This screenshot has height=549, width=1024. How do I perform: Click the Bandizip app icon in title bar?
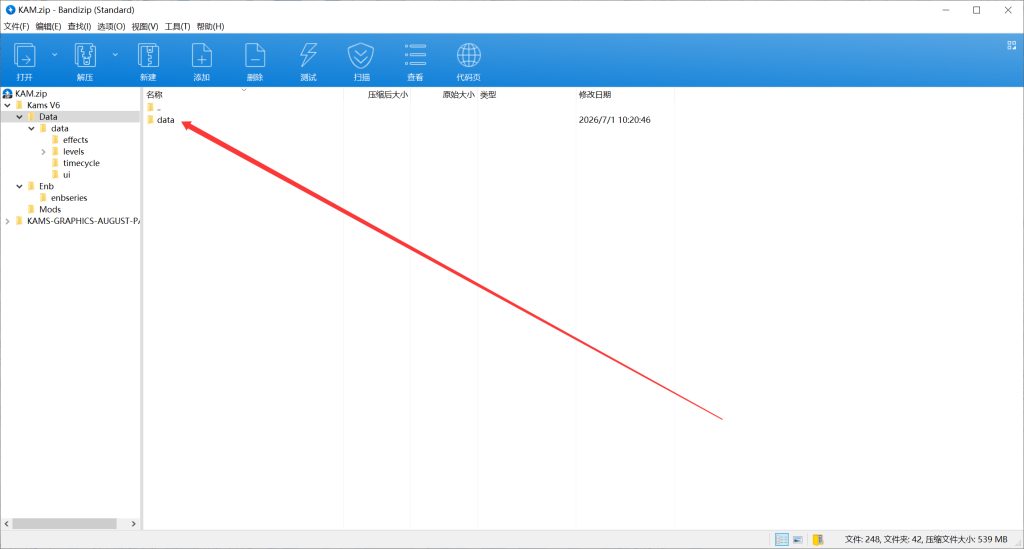point(10,10)
